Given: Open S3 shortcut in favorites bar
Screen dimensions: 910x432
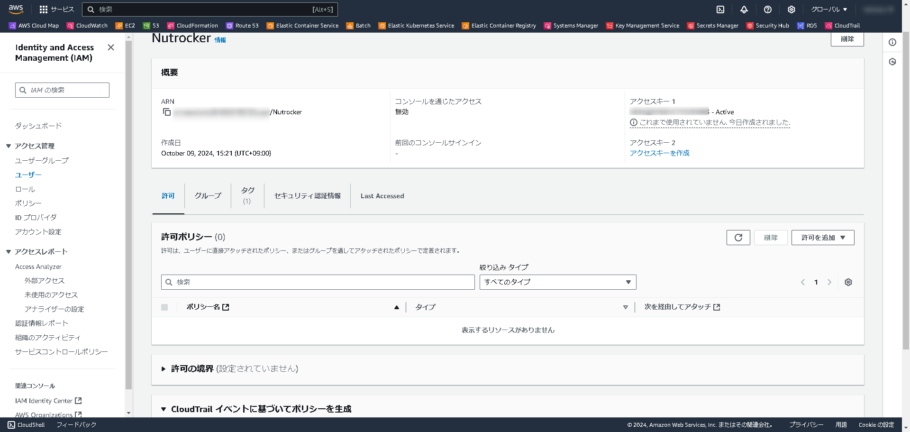Looking at the screenshot, I should [x=151, y=26].
